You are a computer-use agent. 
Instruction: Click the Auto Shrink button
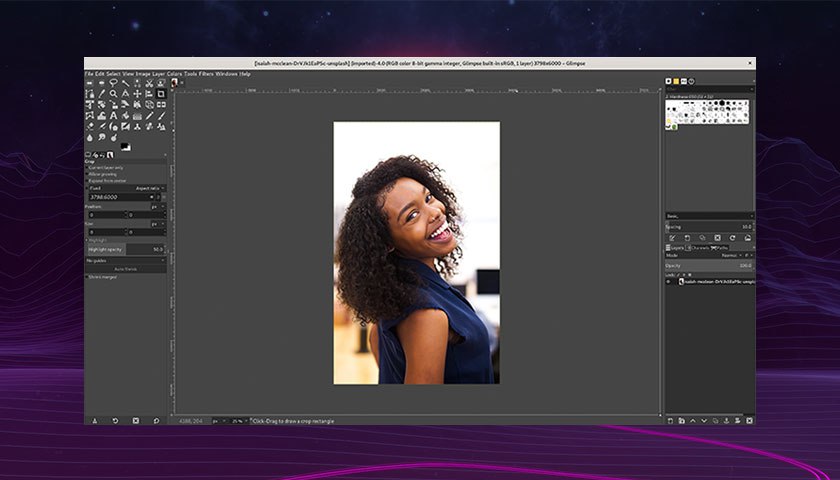pyautogui.click(x=125, y=269)
